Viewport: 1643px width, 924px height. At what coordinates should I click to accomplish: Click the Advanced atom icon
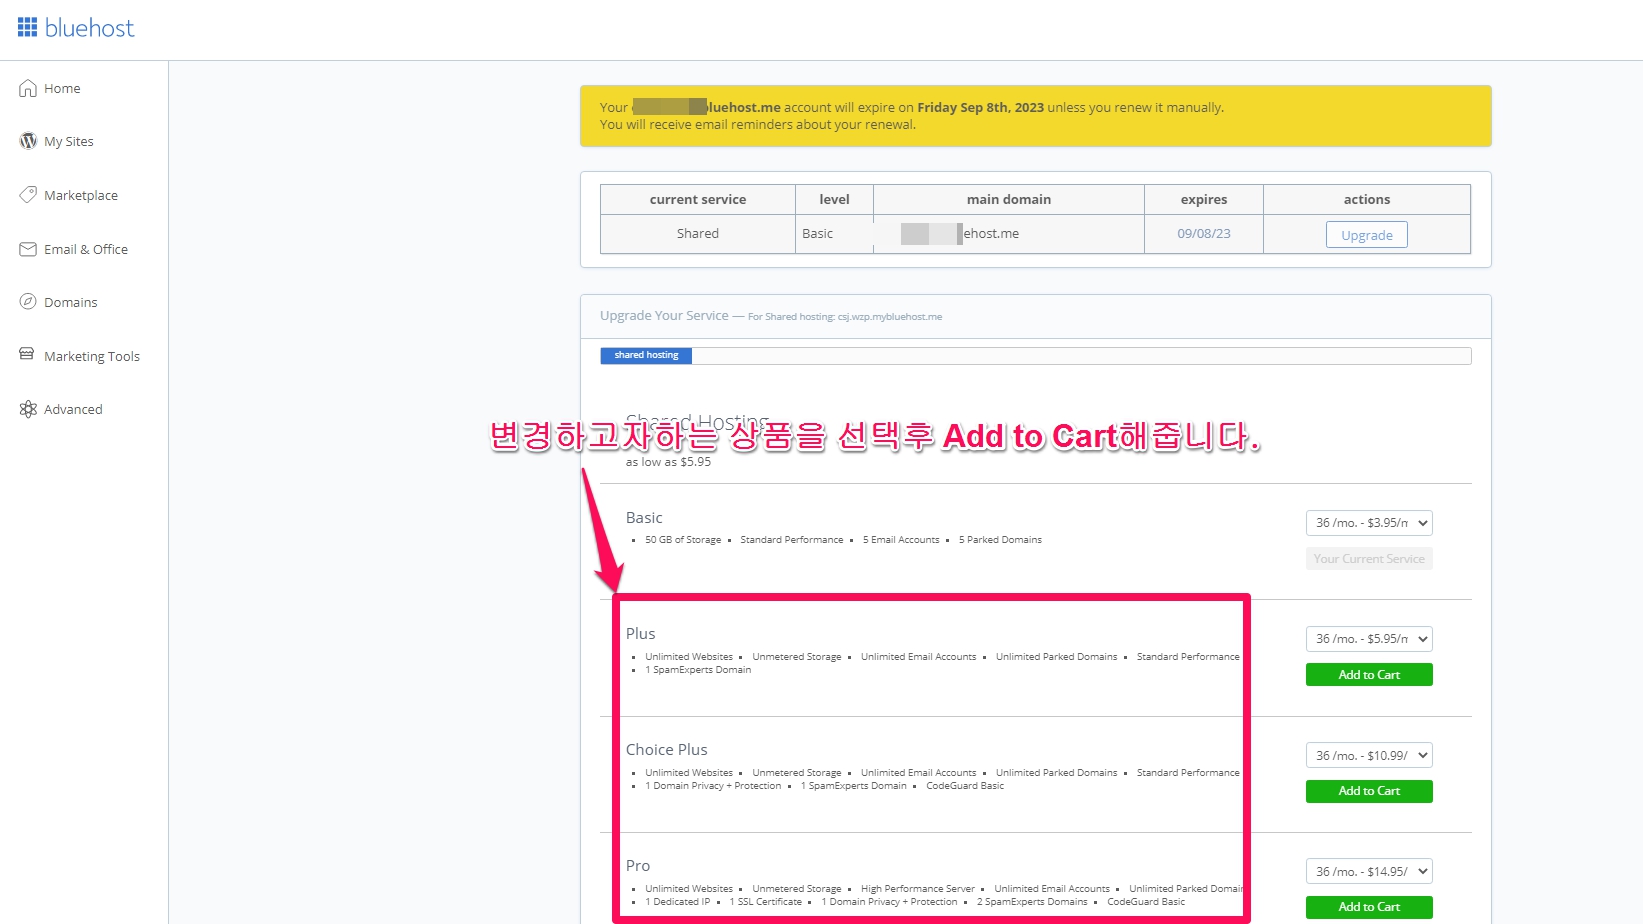point(28,409)
